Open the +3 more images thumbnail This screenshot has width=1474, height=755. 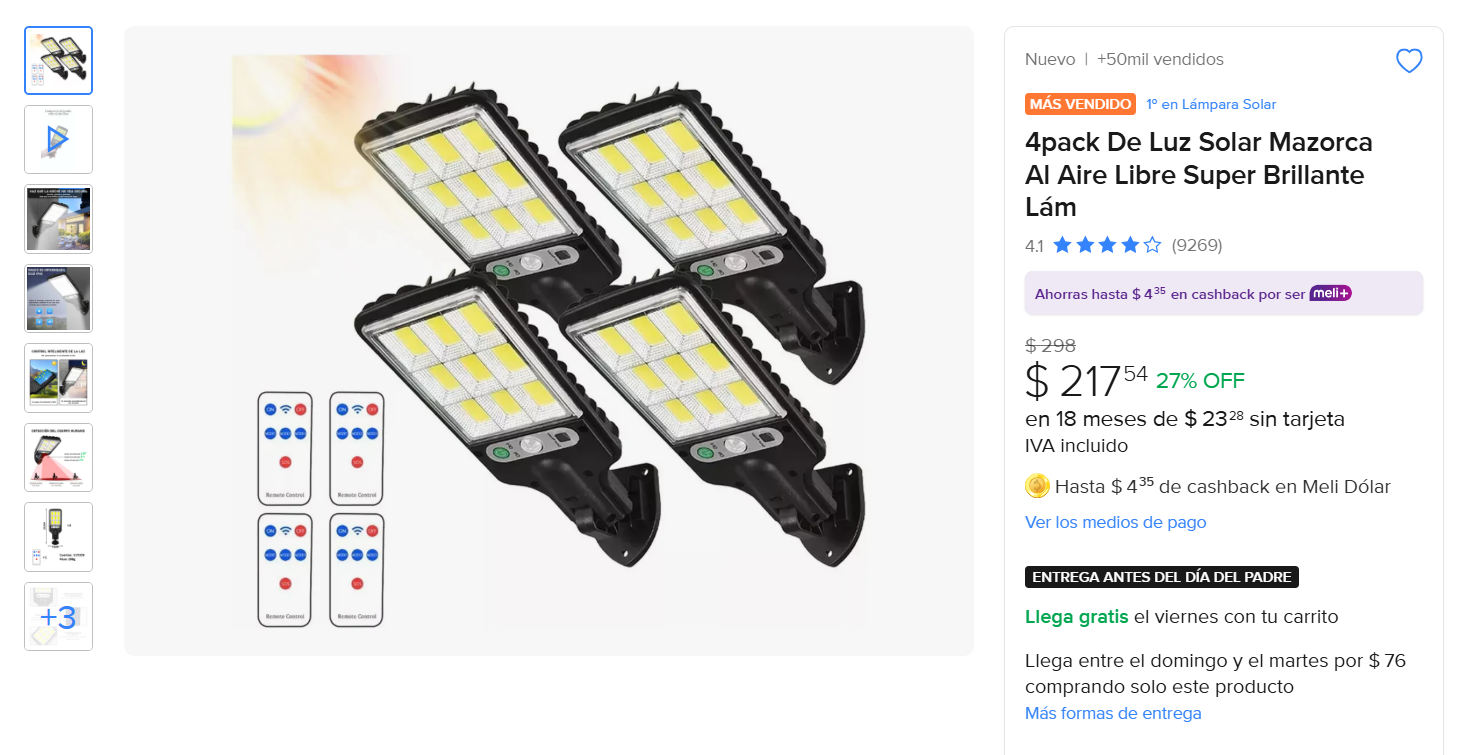coord(58,616)
